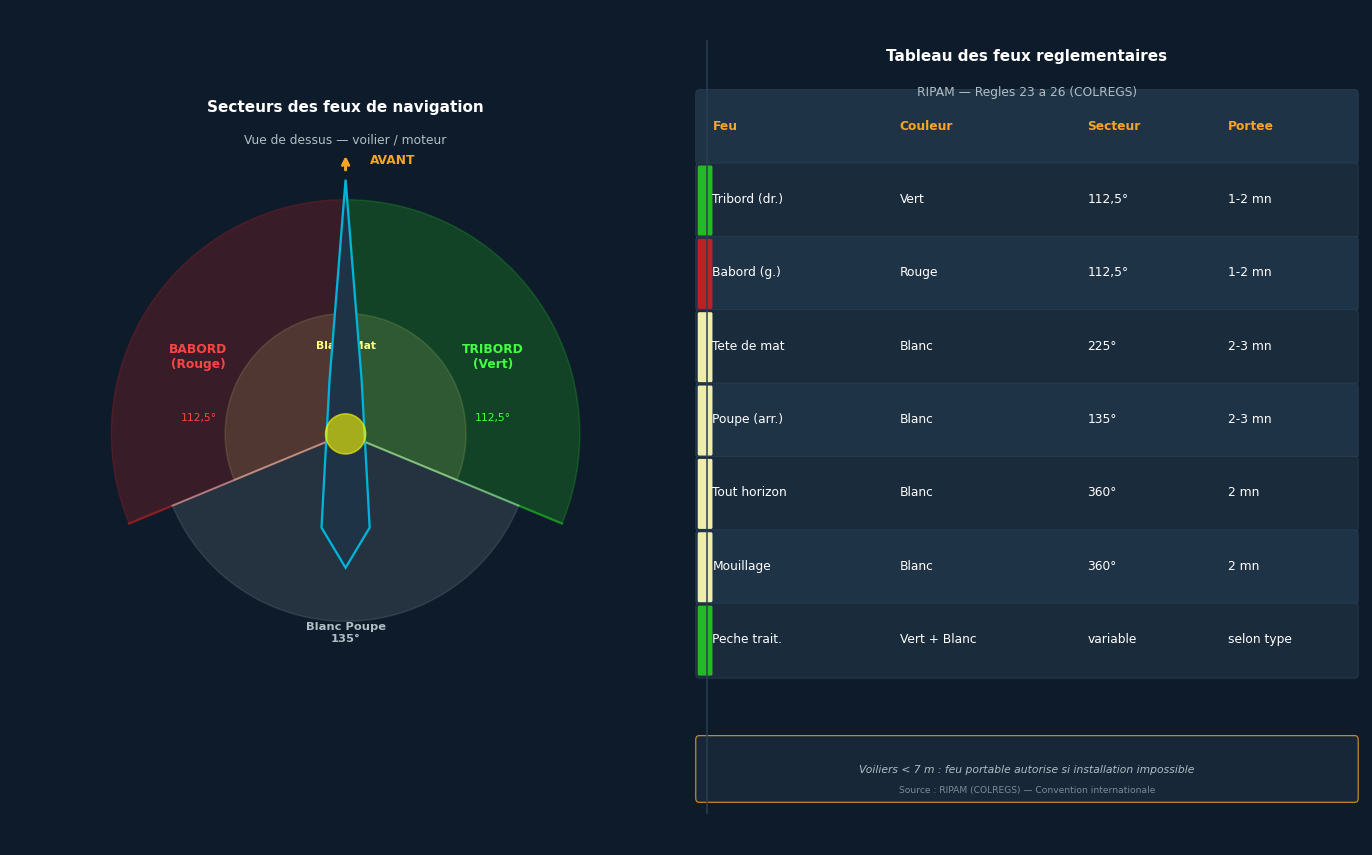Click '112,5°' in the Babord table row
Viewport: 1372px width, 855px height.
(1107, 273)
